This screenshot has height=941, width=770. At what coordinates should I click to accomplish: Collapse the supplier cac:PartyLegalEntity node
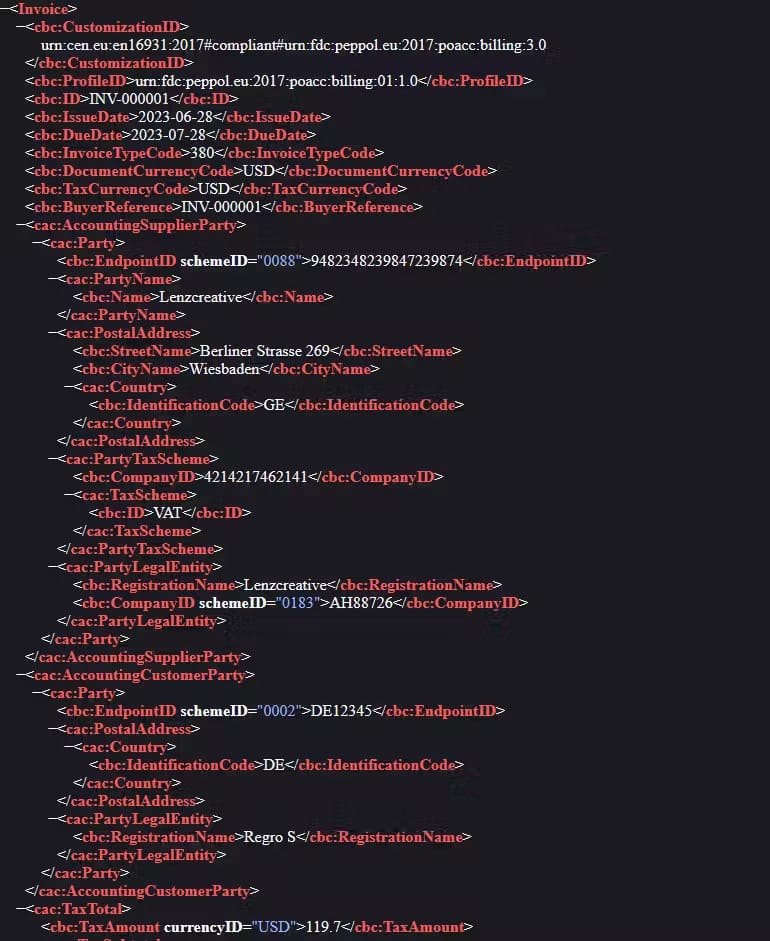coord(52,567)
